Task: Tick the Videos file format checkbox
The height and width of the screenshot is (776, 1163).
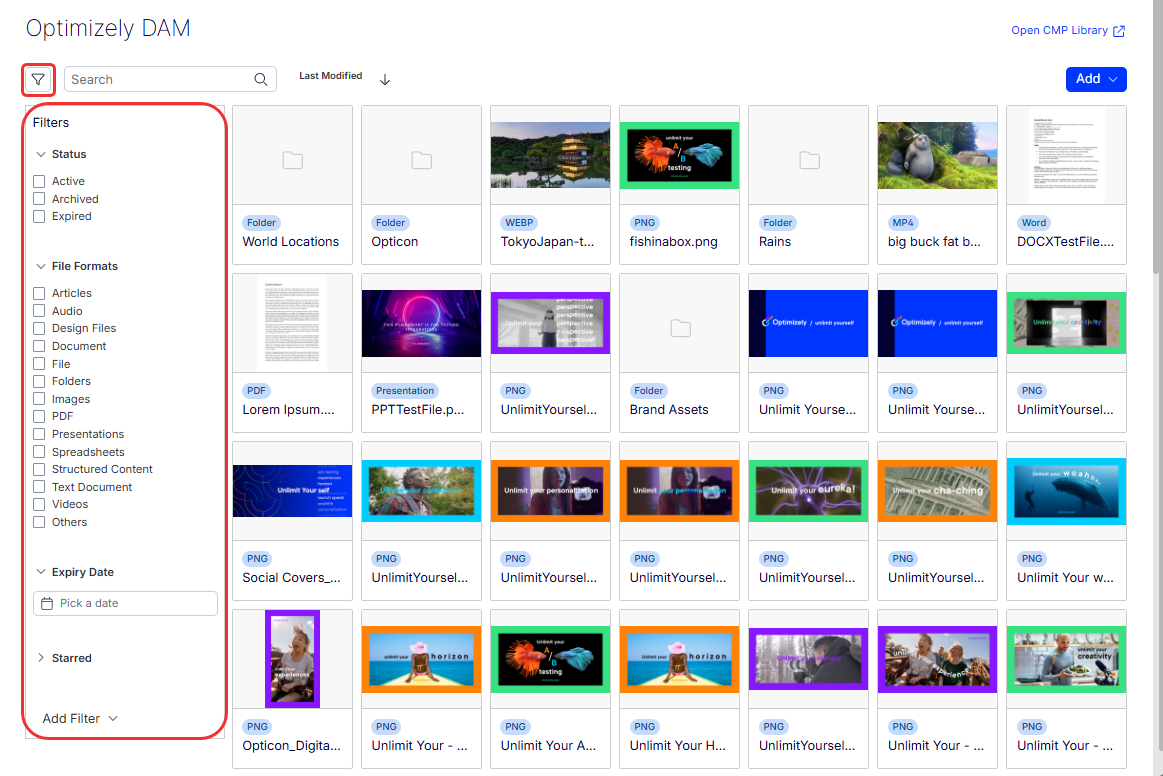Action: (x=39, y=504)
